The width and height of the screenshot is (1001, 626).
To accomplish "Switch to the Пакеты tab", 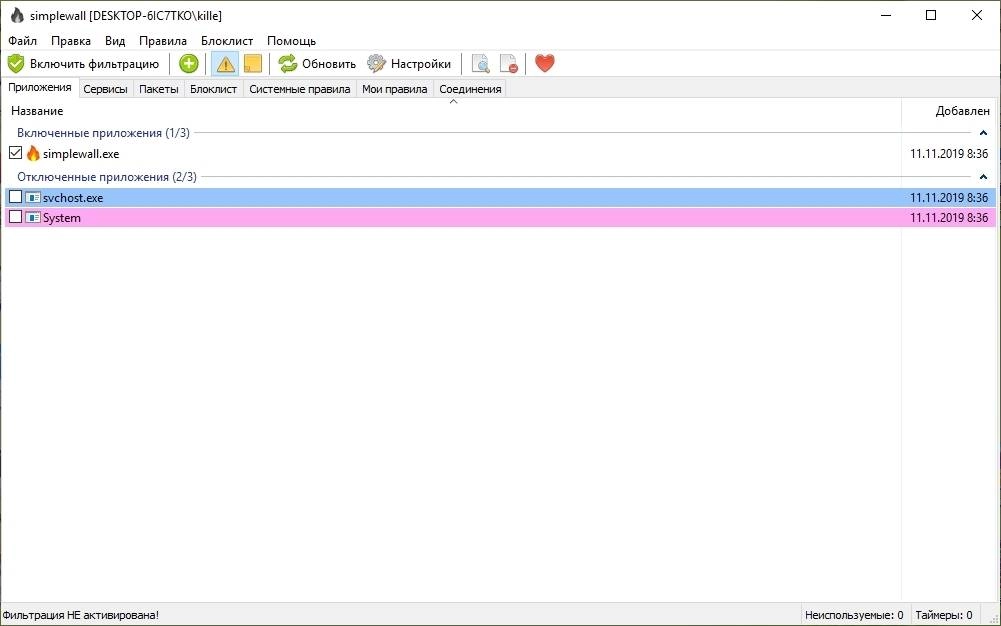I will (158, 89).
